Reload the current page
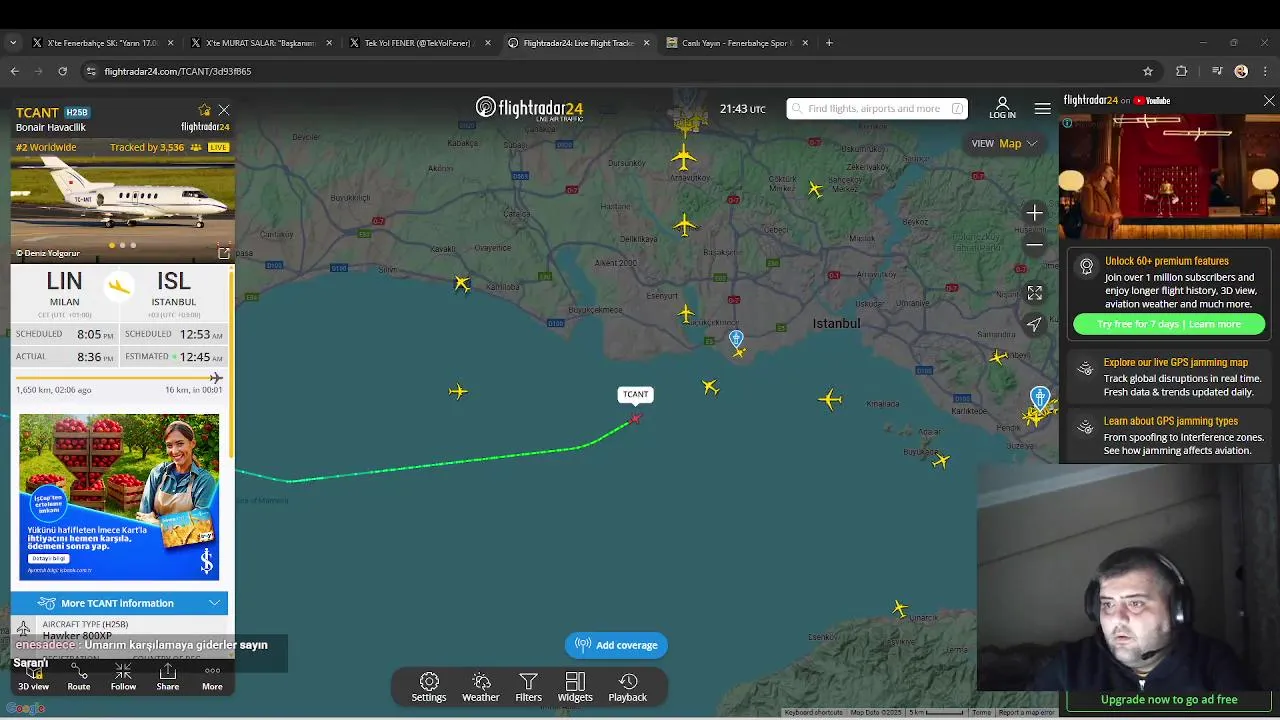1280x720 pixels. coord(62,71)
